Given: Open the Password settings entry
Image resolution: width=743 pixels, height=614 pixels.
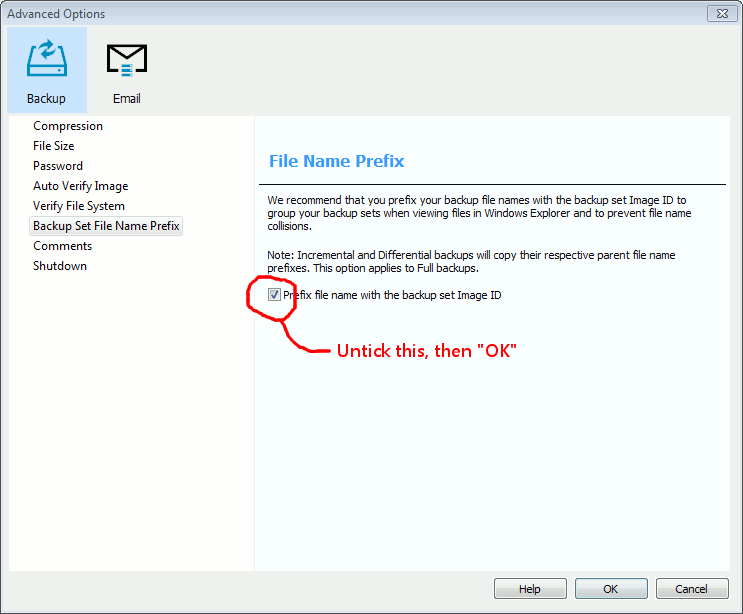Looking at the screenshot, I should click(58, 166).
